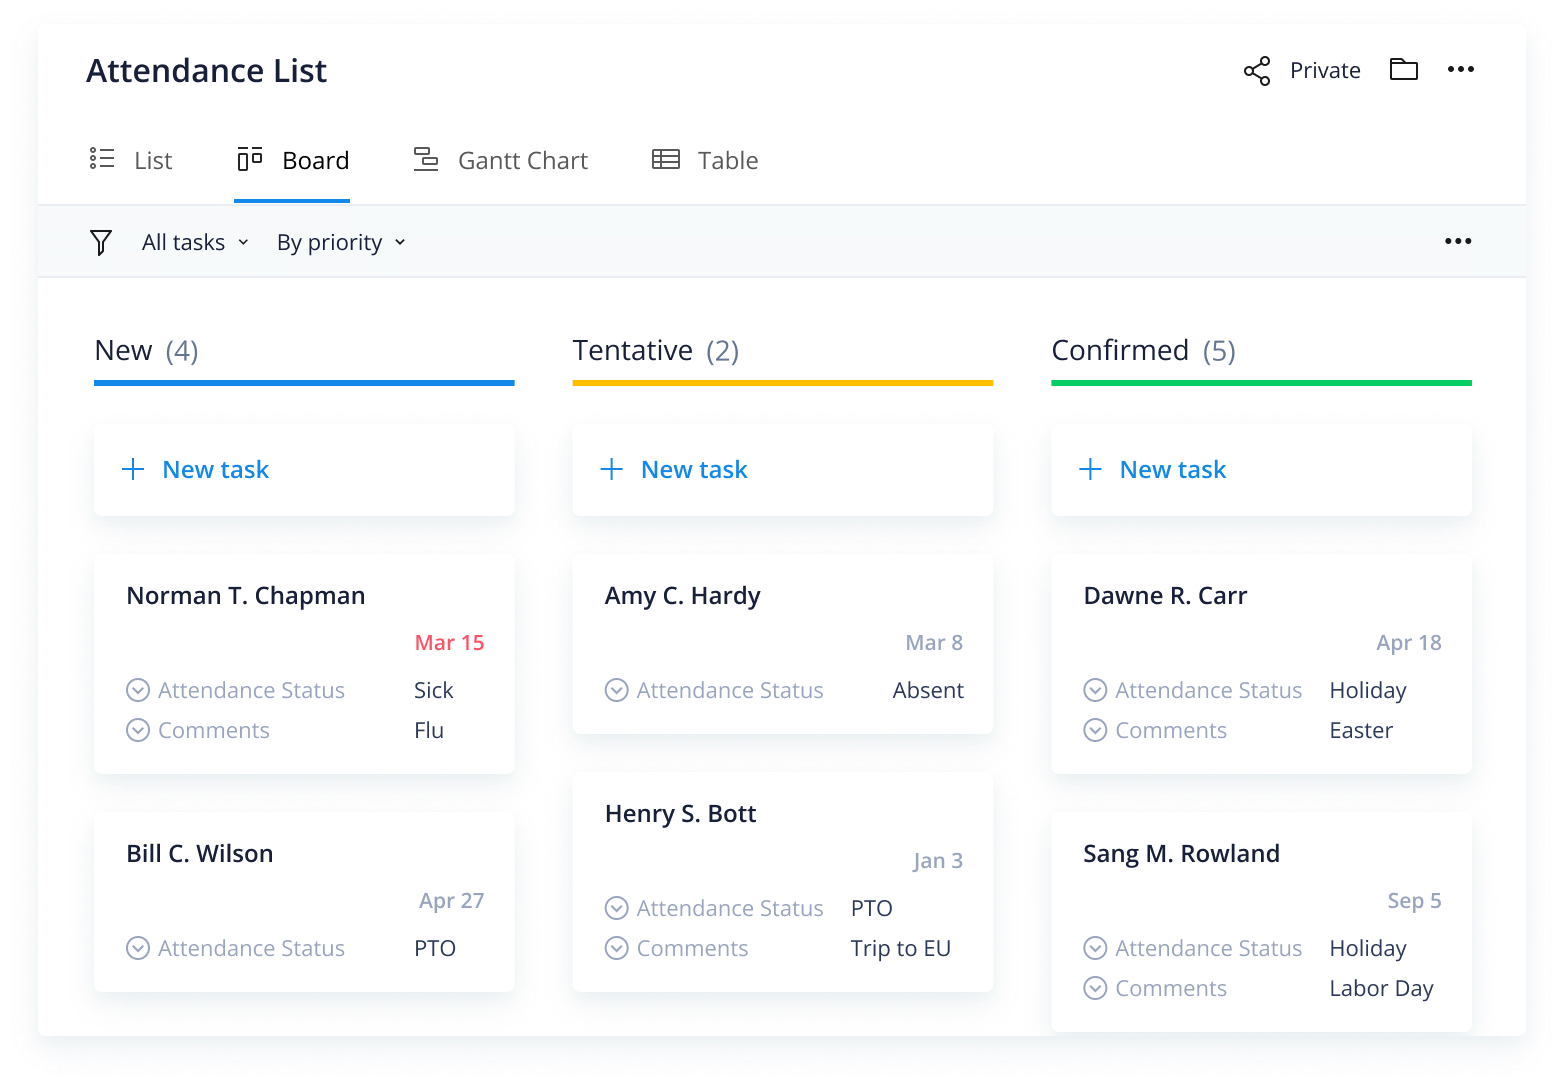1562x1085 pixels.
Task: Click the Jan 3 due date
Action: [x=938, y=861]
